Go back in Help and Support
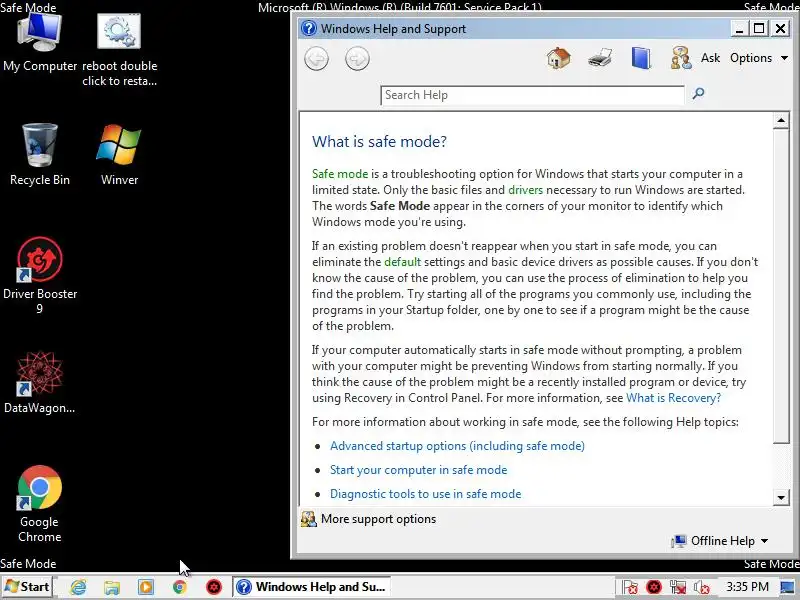 316,59
